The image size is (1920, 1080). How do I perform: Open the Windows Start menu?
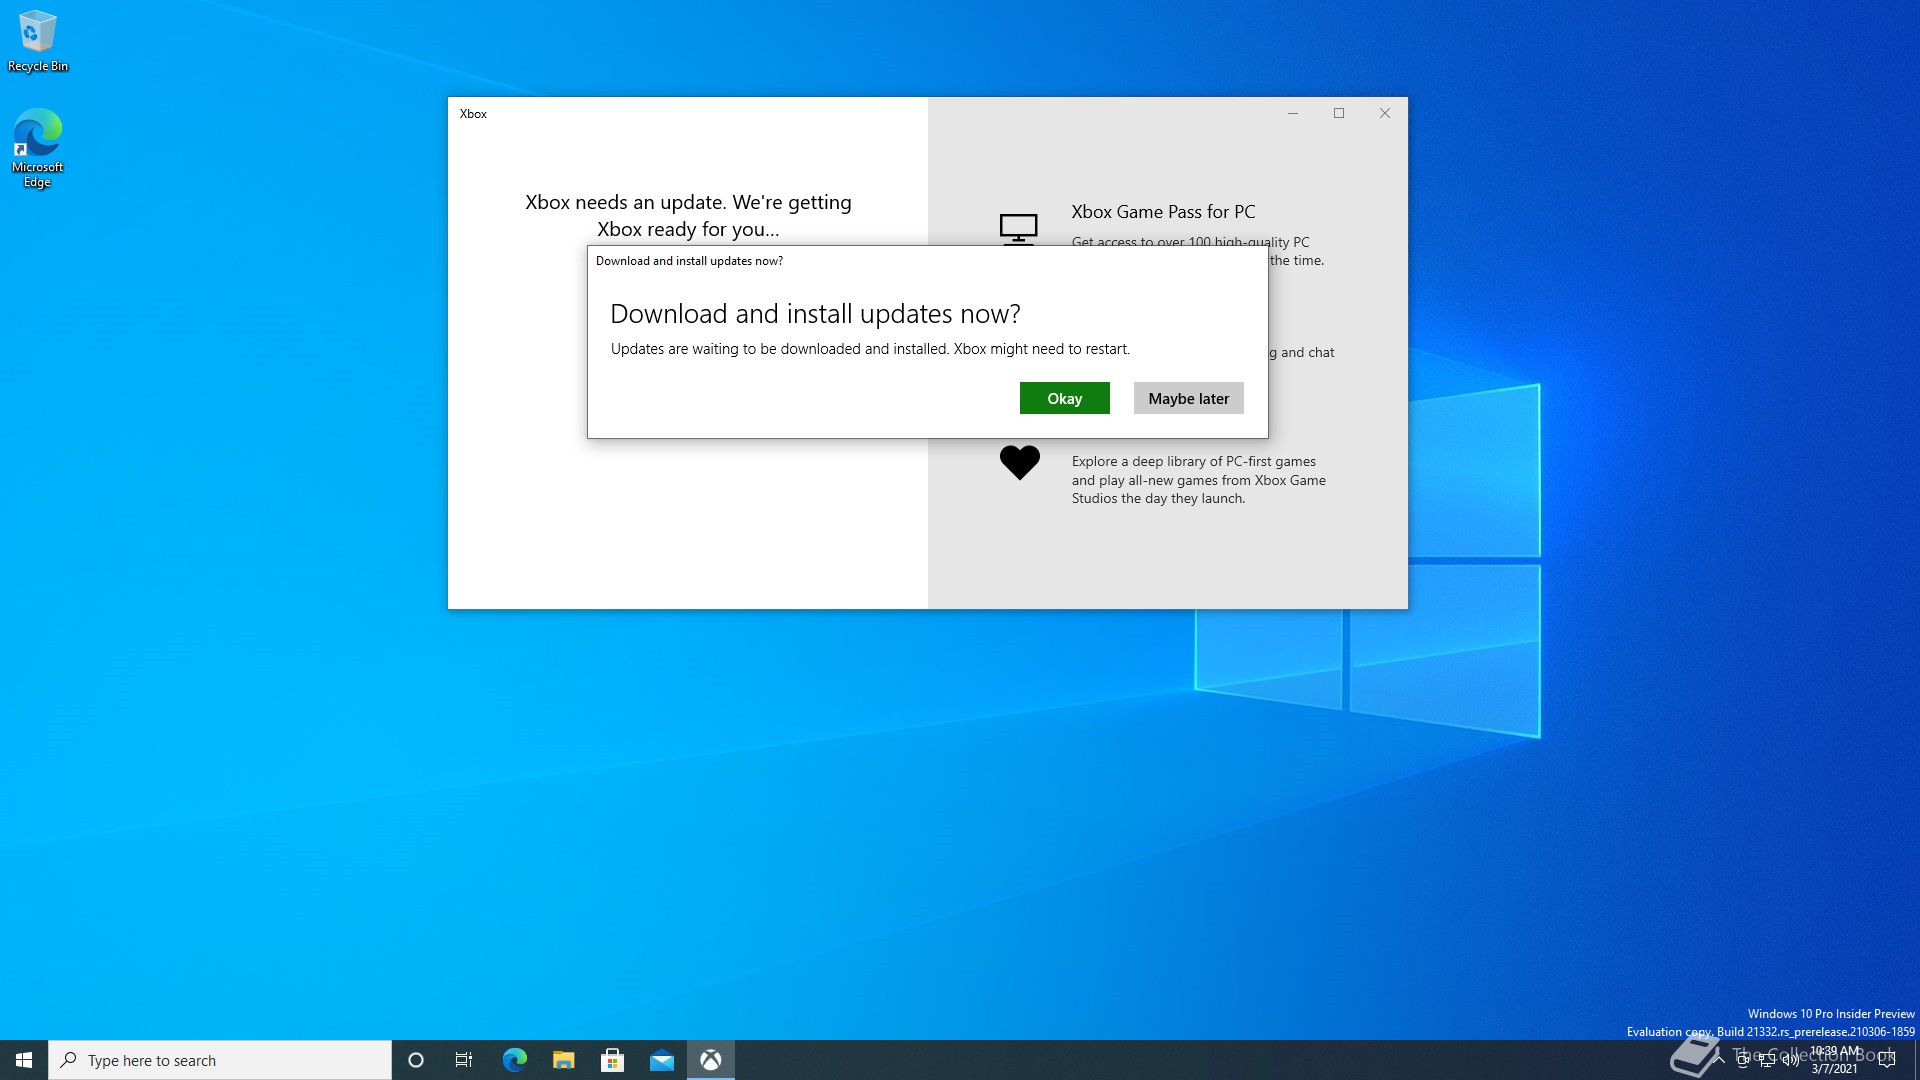[24, 1060]
